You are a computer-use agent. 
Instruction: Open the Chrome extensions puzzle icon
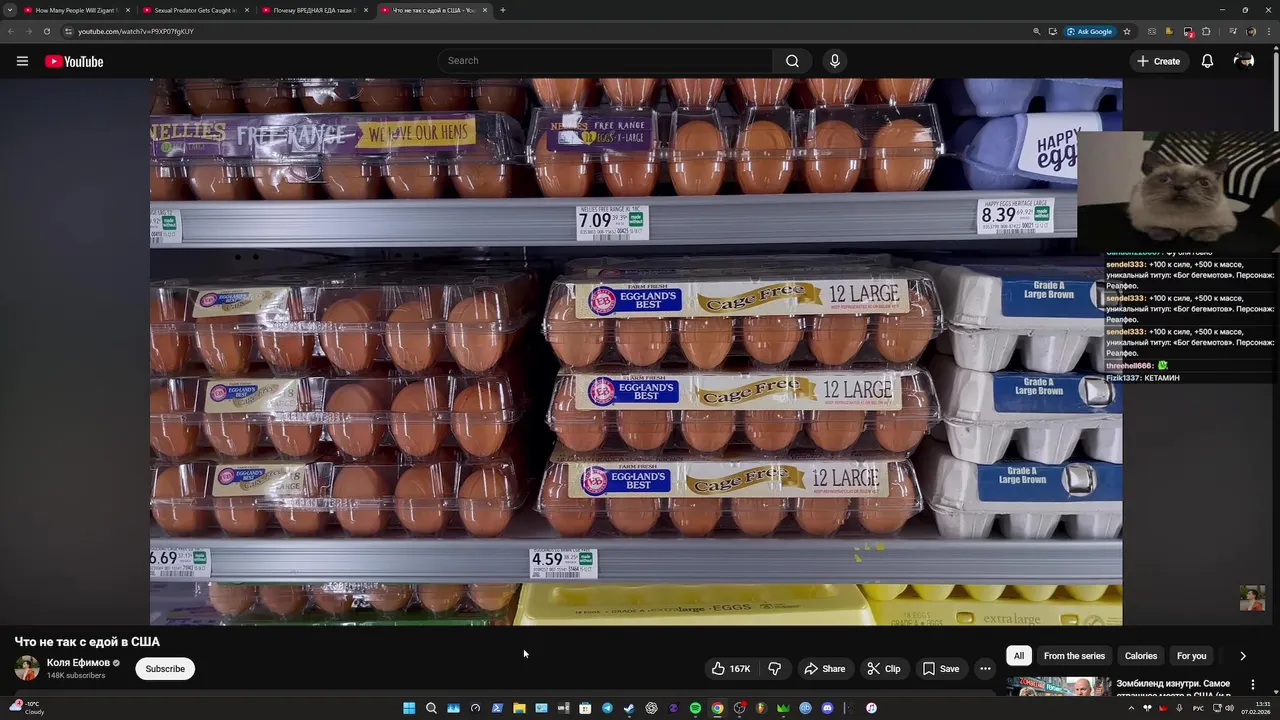point(1206,31)
